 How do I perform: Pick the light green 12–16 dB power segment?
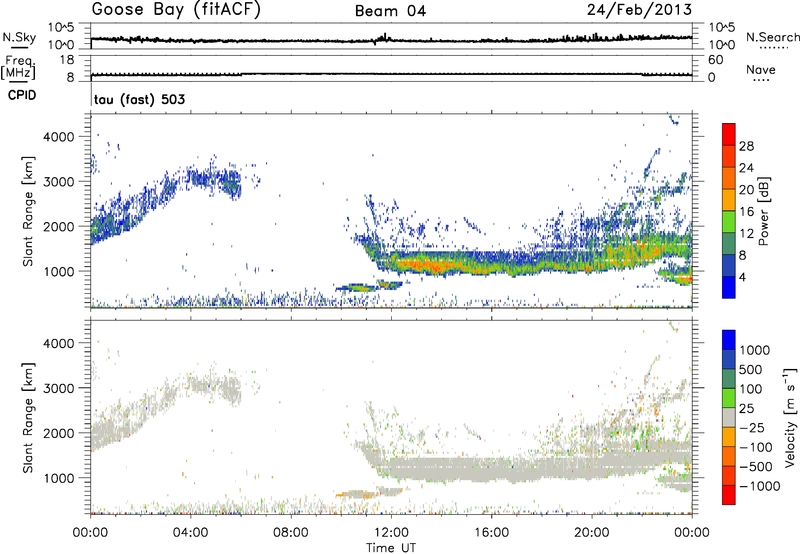729,222
